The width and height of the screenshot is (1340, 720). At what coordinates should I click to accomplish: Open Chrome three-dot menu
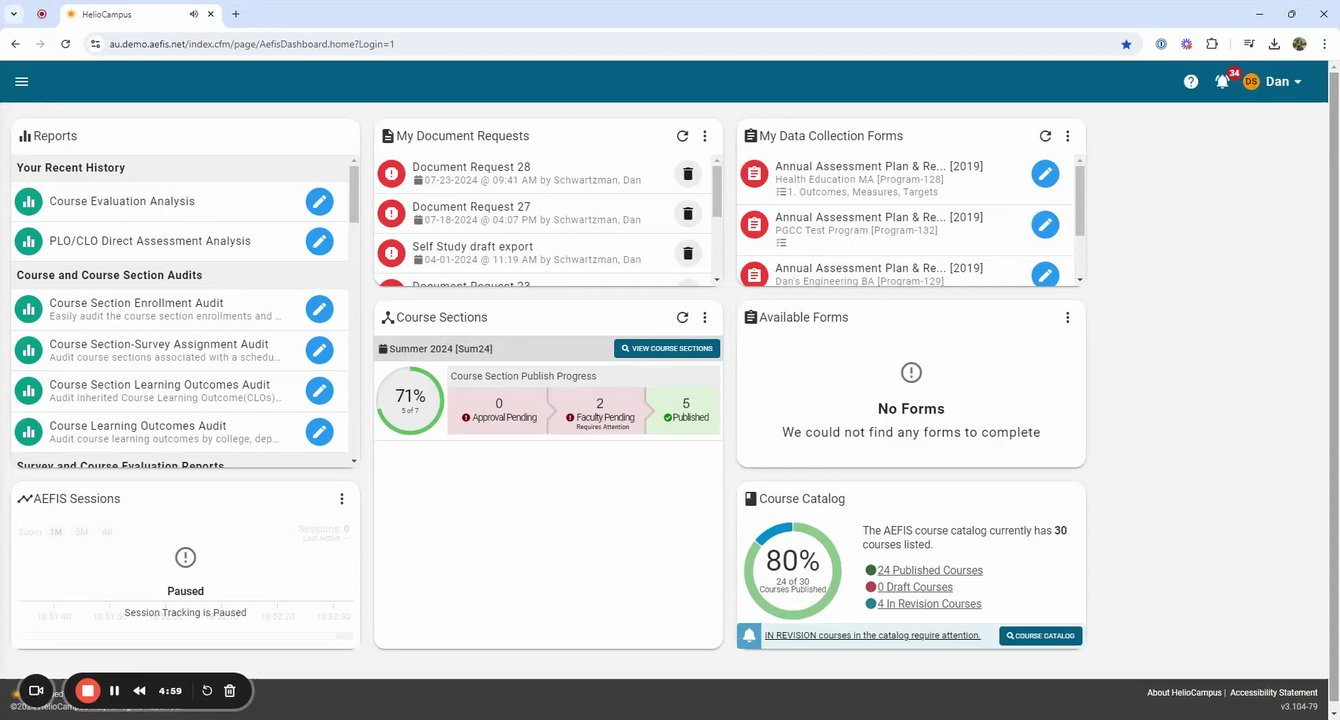click(1326, 44)
